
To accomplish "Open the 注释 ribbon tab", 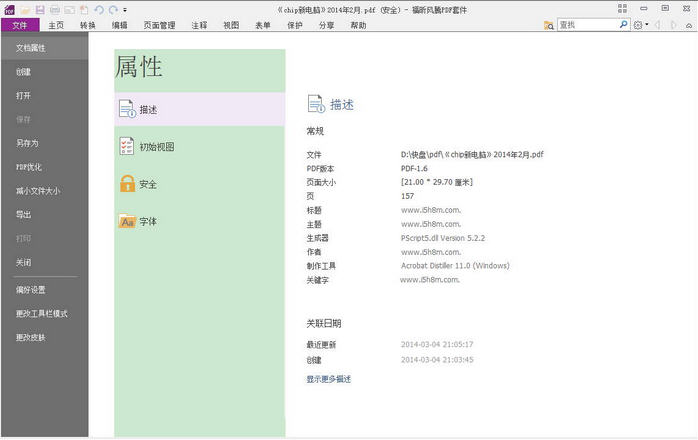I will click(199, 25).
